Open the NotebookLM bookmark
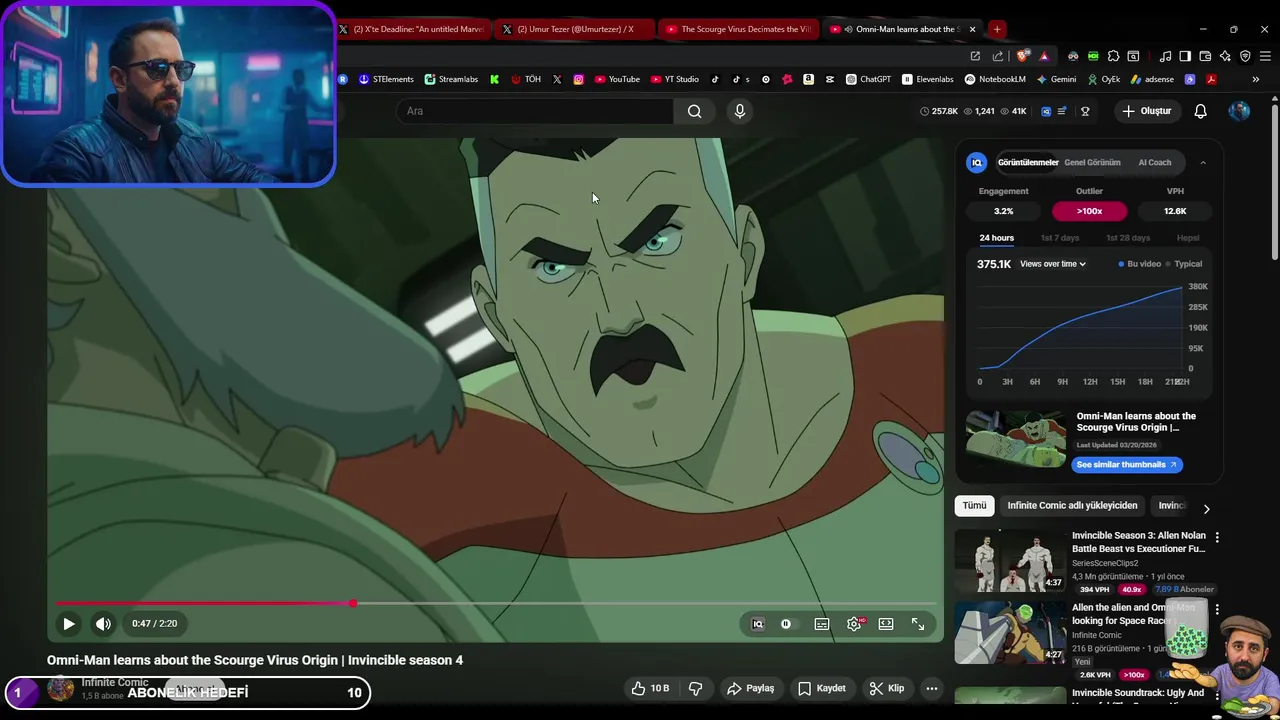The image size is (1280, 720). click(x=995, y=79)
